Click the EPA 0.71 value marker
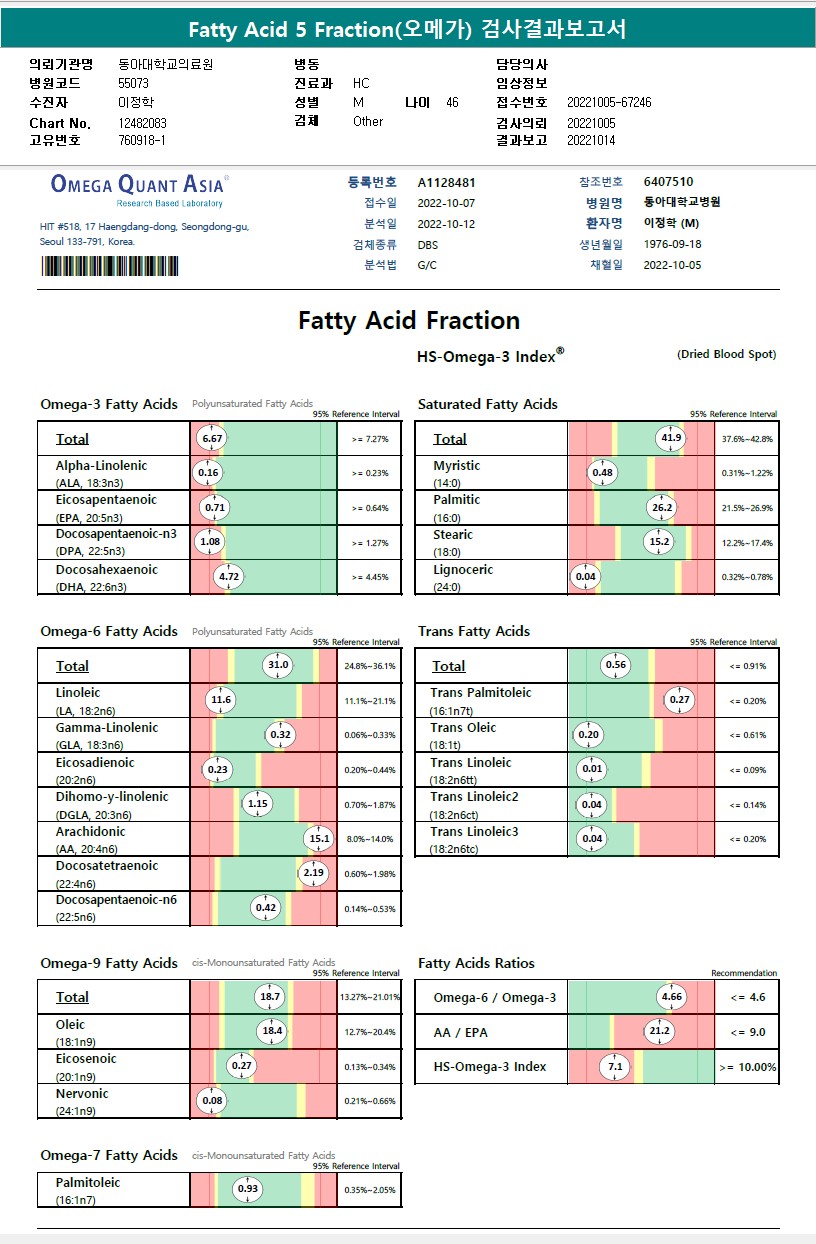Screen dimensions: 816x1244 [x=215, y=507]
